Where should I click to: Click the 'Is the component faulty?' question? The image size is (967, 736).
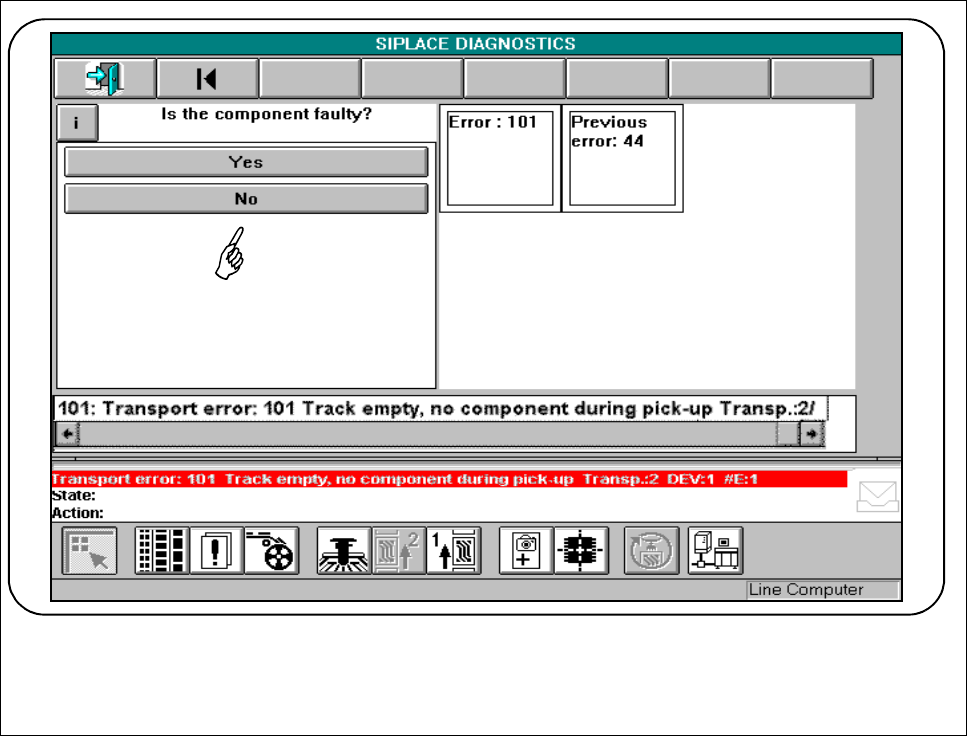point(266,114)
